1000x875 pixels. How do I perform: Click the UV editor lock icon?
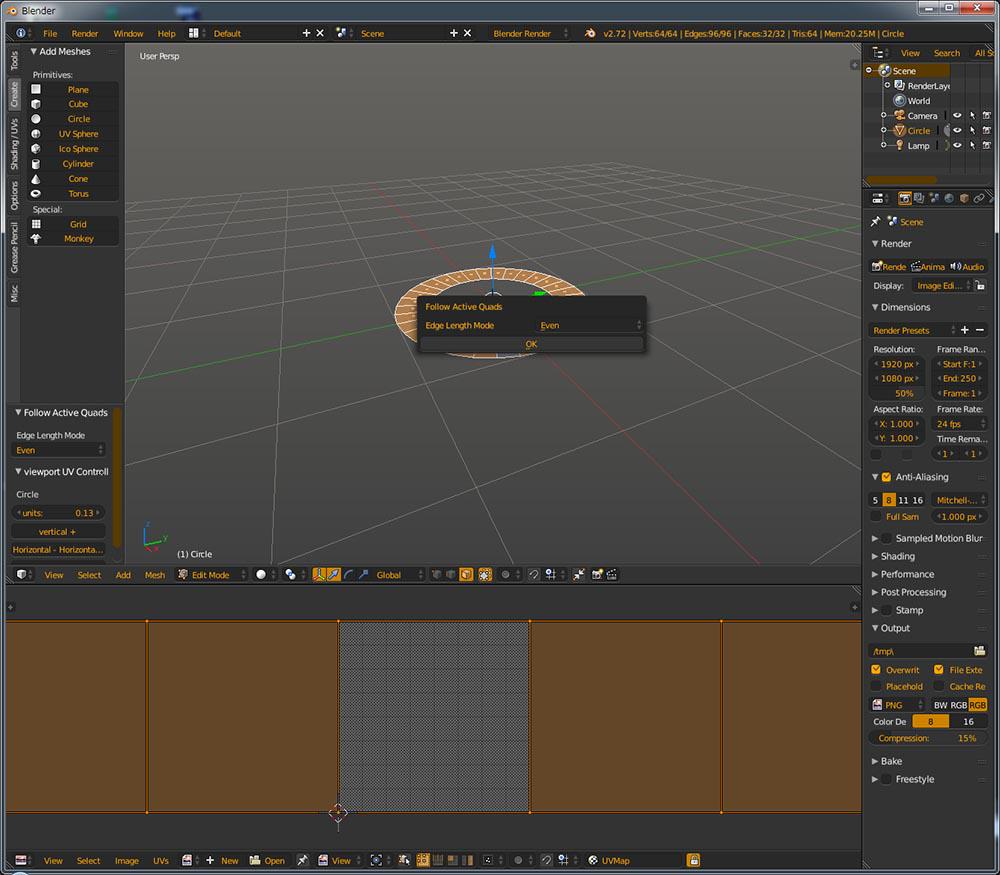pyautogui.click(x=693, y=860)
